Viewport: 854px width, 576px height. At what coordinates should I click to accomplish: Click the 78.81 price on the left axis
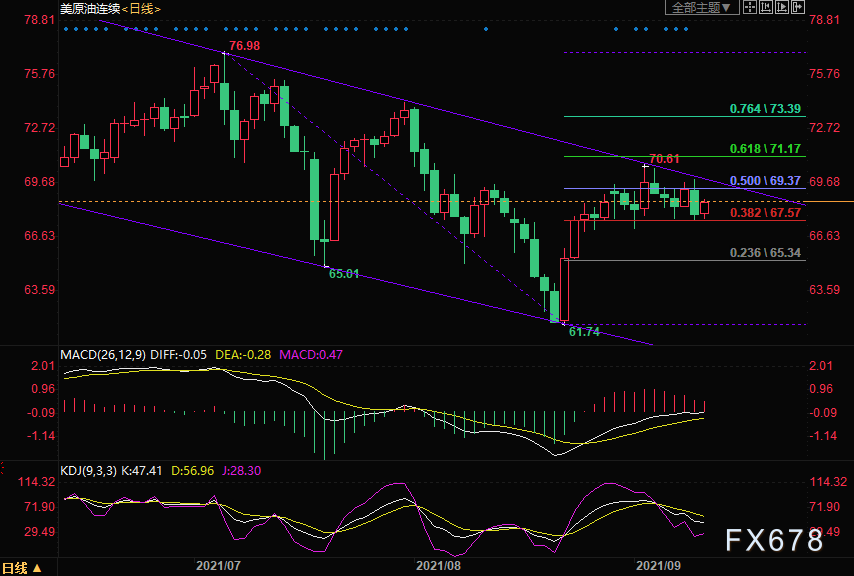(40, 20)
